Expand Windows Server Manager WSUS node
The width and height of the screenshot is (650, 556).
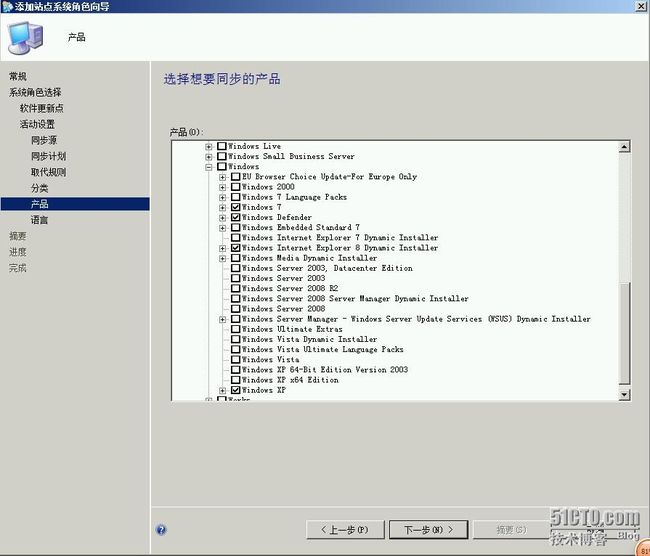[x=223, y=319]
